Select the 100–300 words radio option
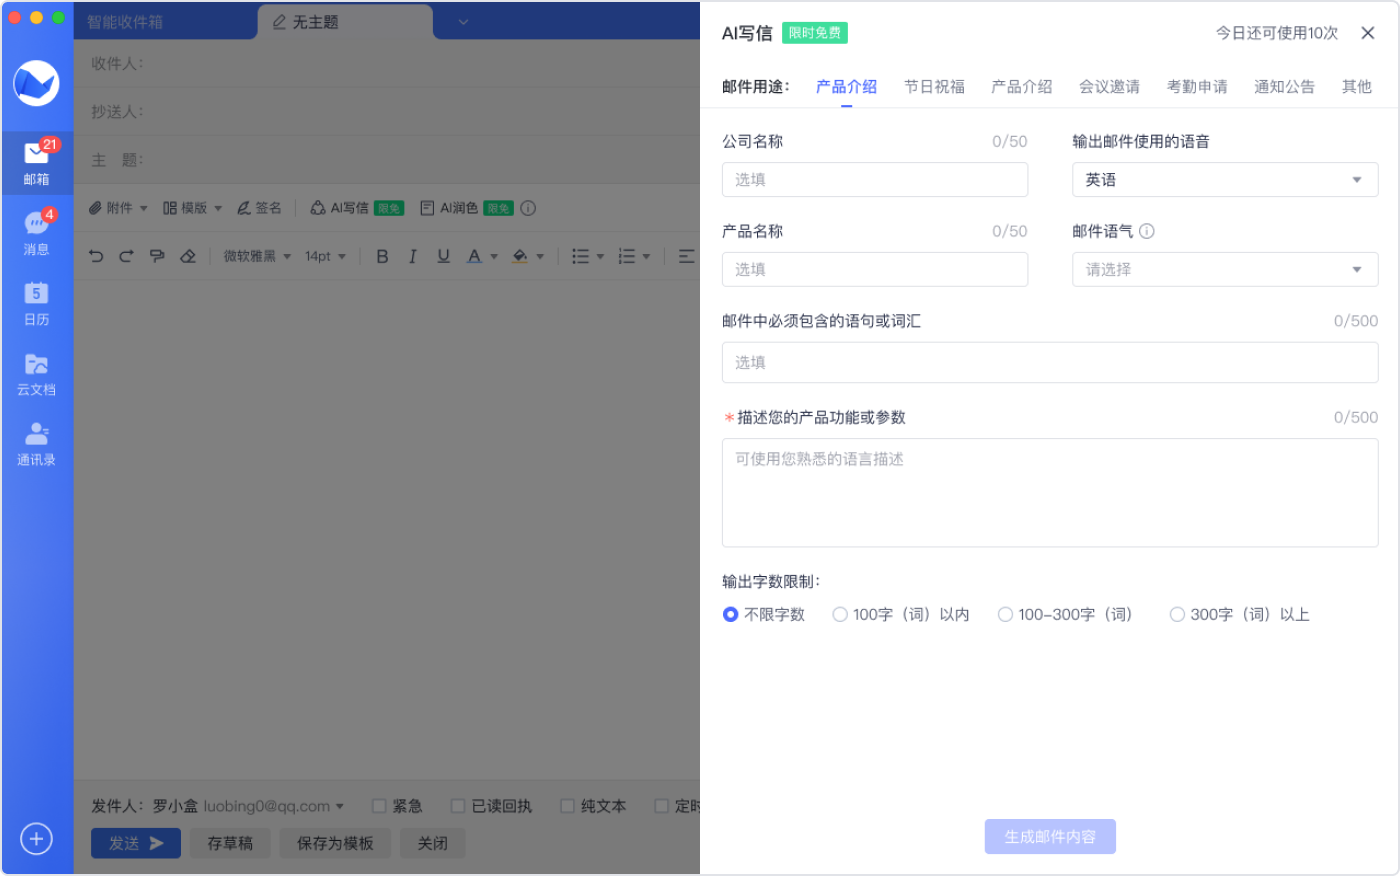Viewport: 1400px width, 876px height. 1006,614
